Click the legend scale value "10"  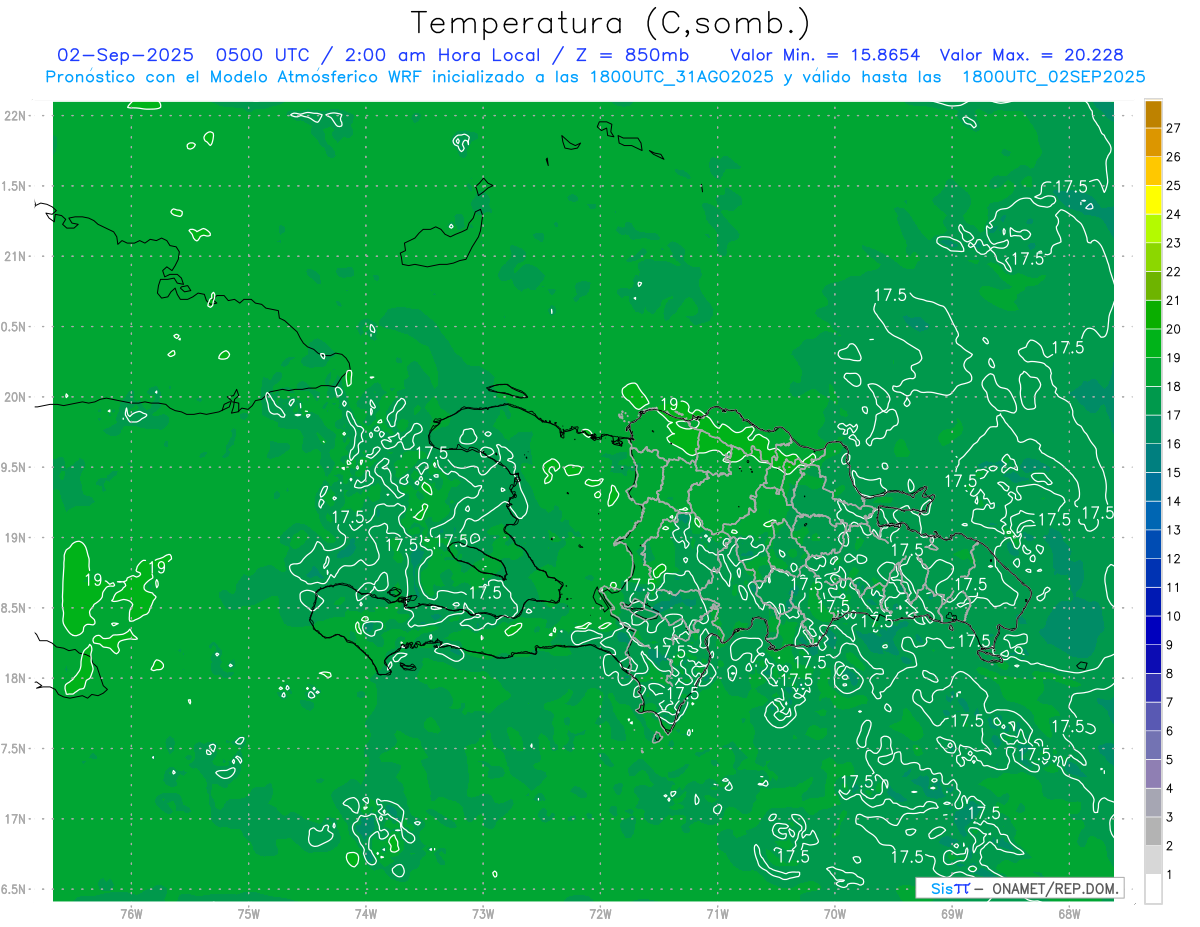click(1174, 616)
